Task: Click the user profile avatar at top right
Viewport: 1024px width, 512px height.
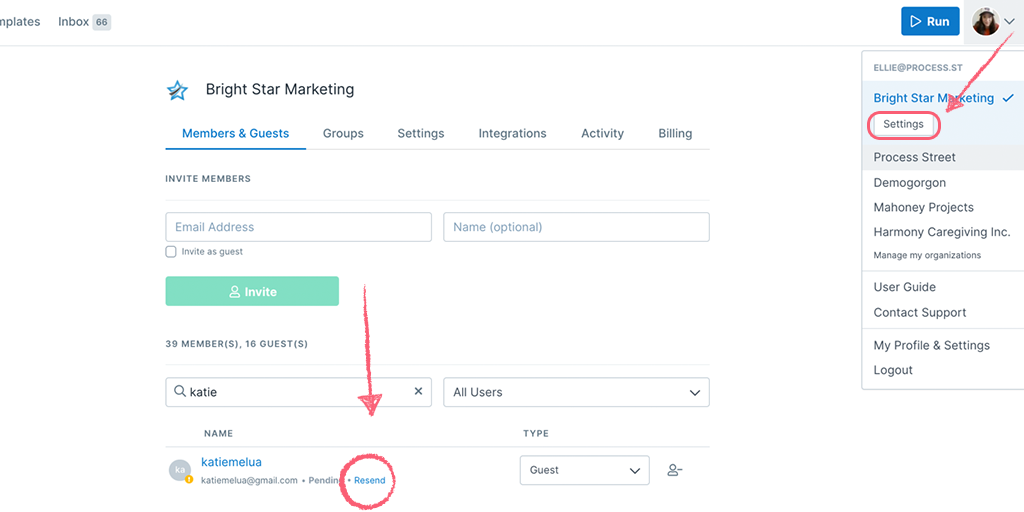Action: coord(985,21)
